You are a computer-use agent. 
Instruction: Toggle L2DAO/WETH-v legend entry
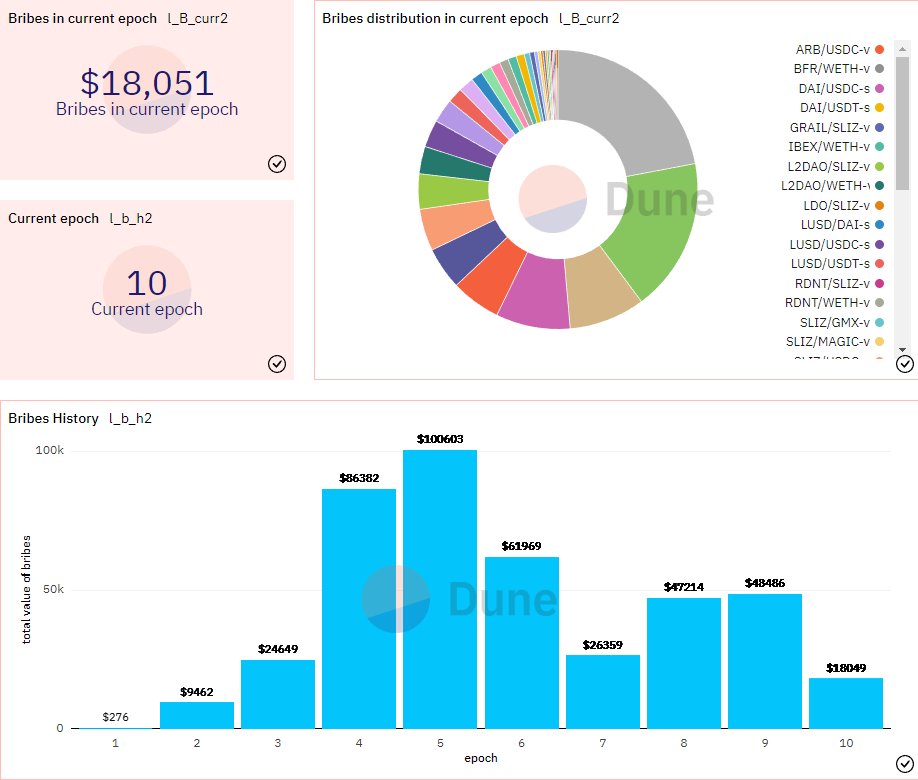(832, 186)
